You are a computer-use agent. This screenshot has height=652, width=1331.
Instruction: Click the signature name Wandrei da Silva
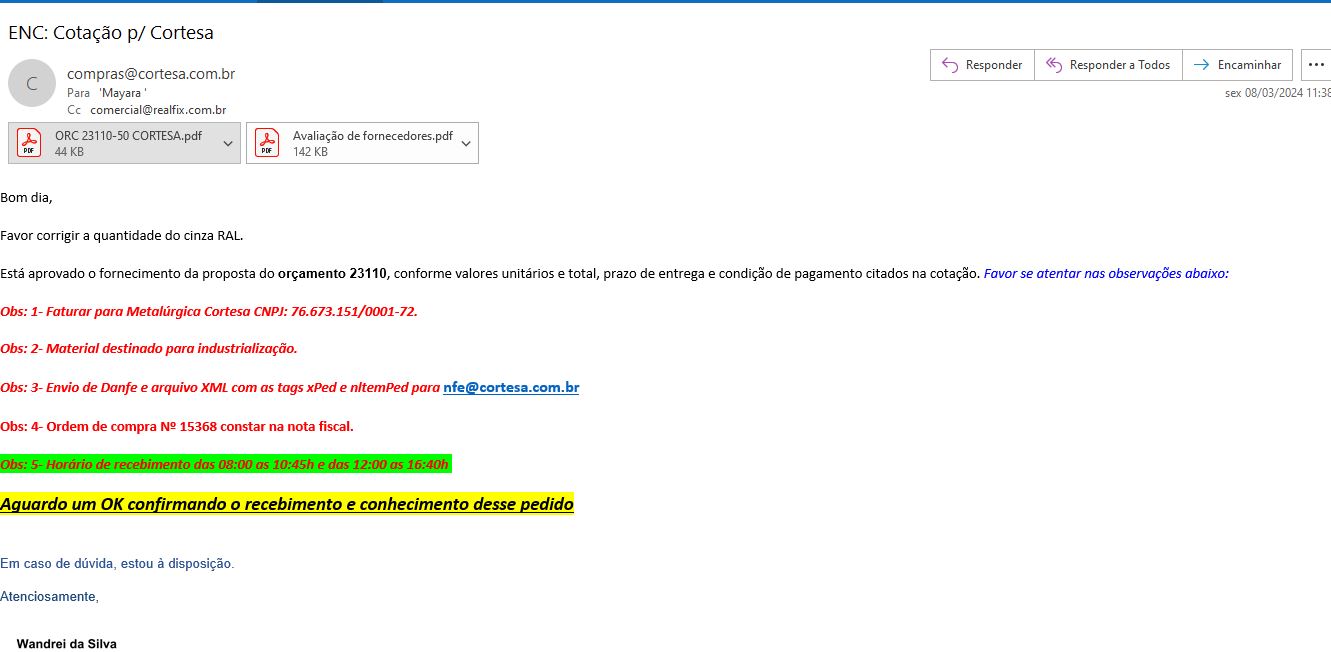(x=66, y=644)
